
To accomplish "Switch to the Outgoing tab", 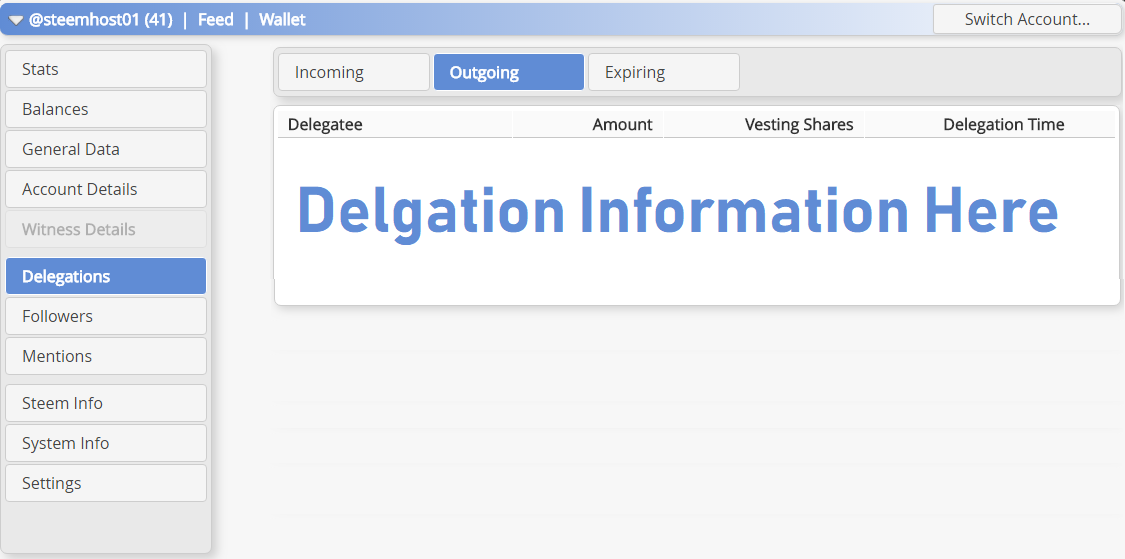I will [x=508, y=72].
